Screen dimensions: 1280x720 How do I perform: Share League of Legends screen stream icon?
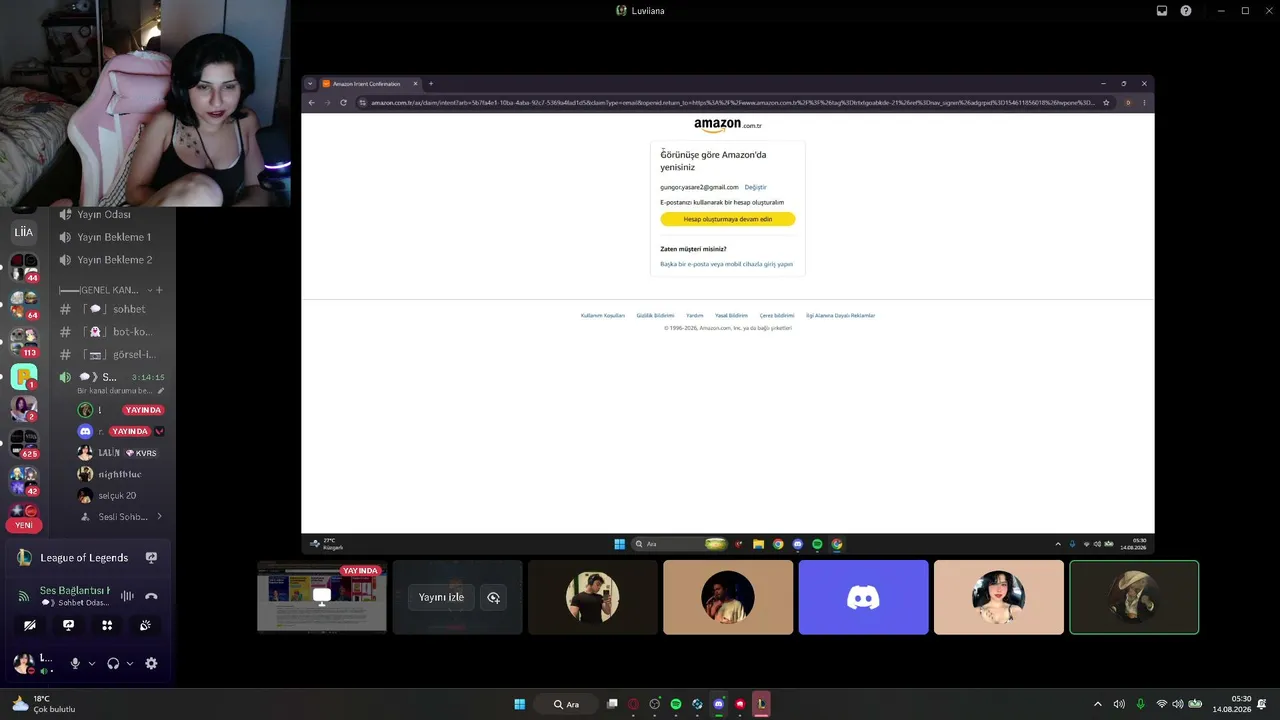tap(151, 558)
